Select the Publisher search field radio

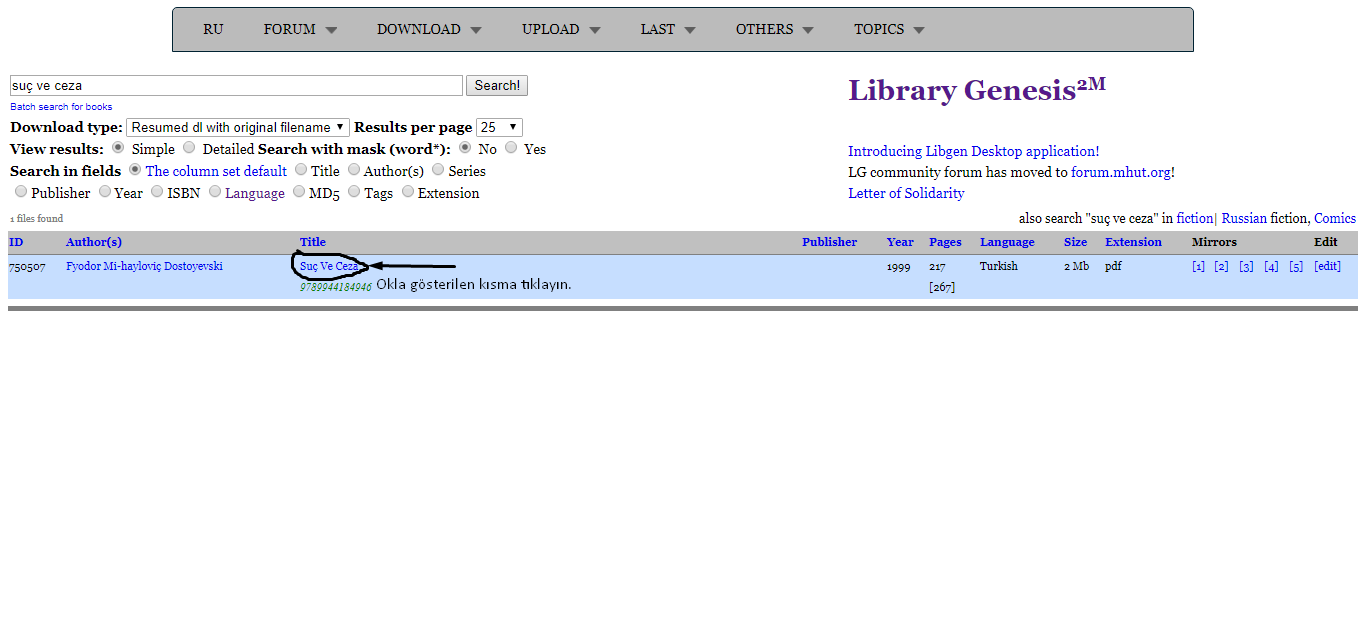click(21, 192)
